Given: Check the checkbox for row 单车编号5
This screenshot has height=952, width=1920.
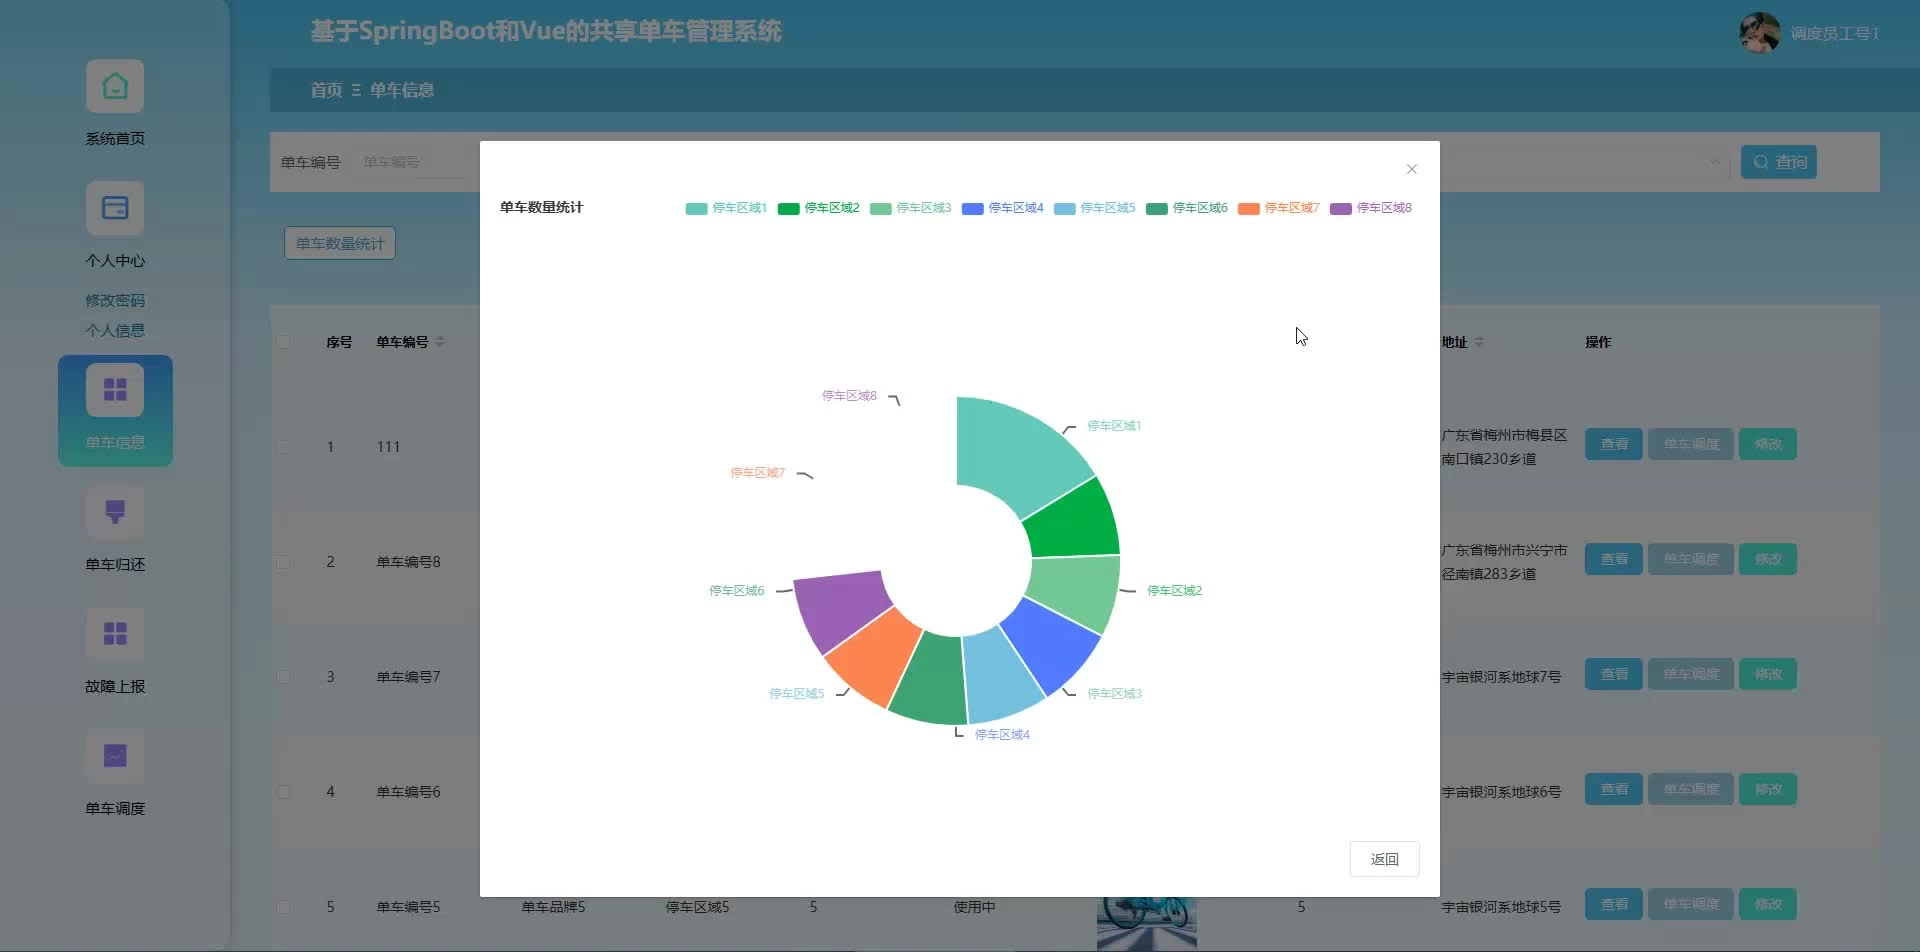Looking at the screenshot, I should pos(284,907).
